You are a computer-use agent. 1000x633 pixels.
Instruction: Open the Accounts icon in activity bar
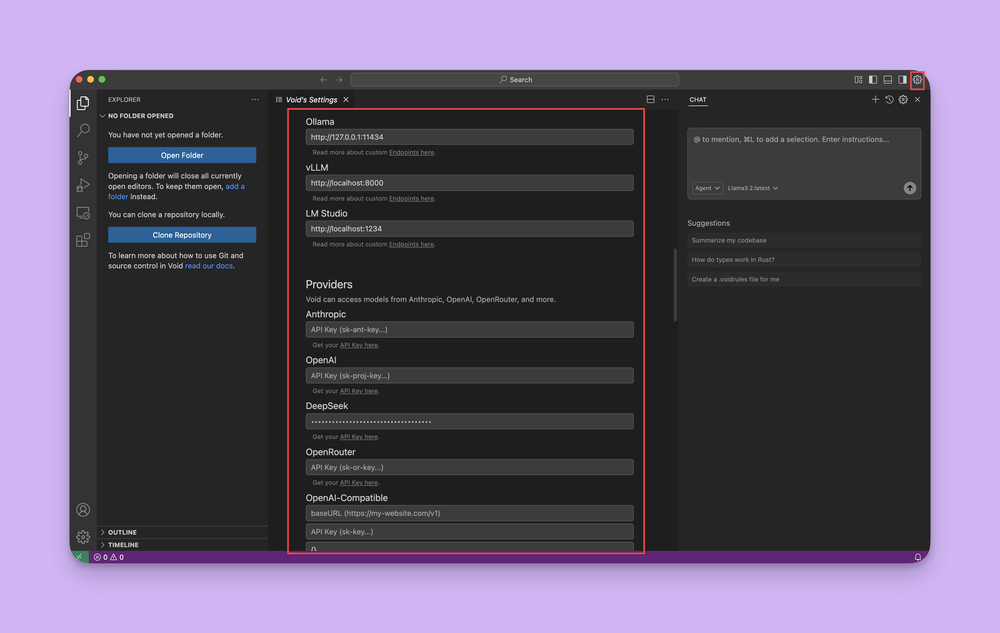83,510
